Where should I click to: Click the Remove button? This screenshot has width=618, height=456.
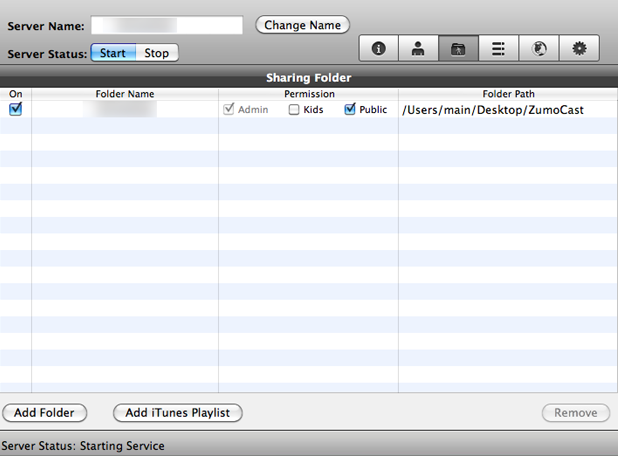[x=576, y=412]
